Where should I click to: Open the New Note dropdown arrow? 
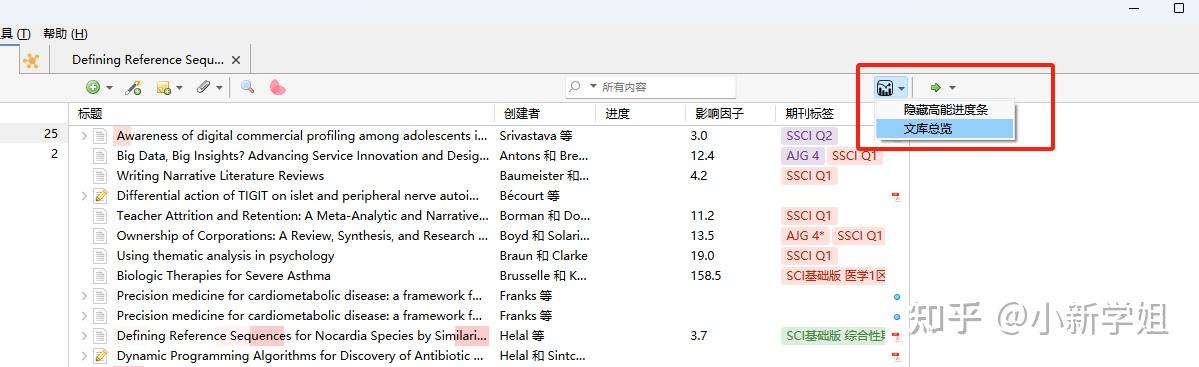tap(180, 88)
